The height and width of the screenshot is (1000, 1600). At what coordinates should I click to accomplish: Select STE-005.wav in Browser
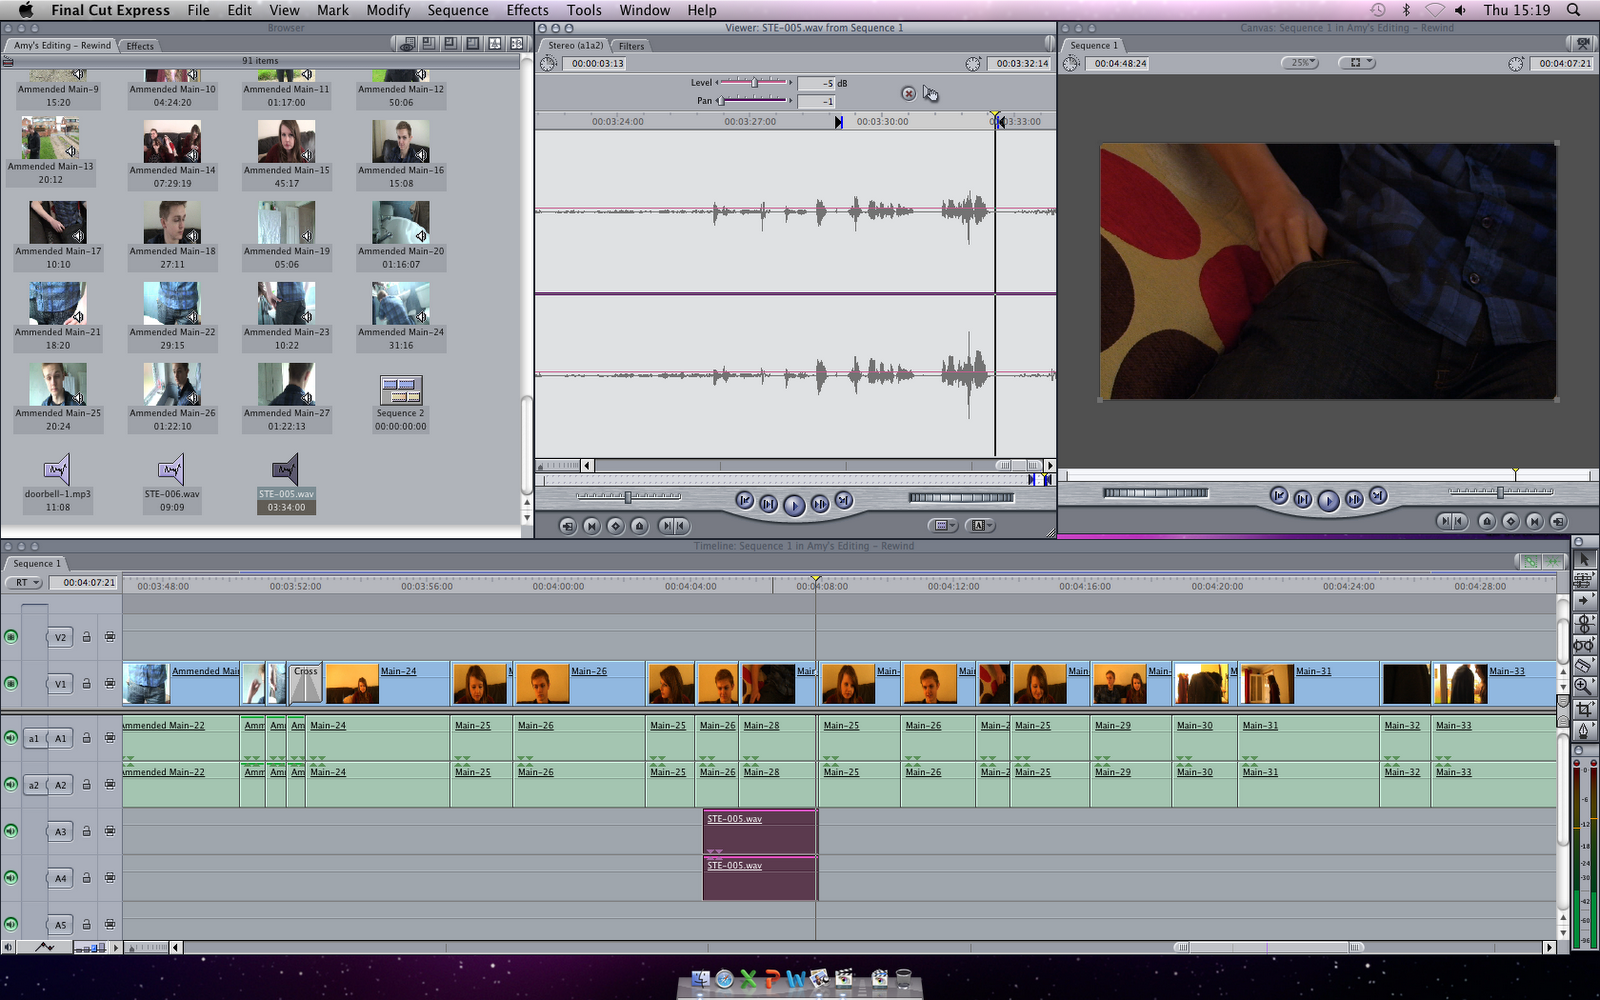286,485
